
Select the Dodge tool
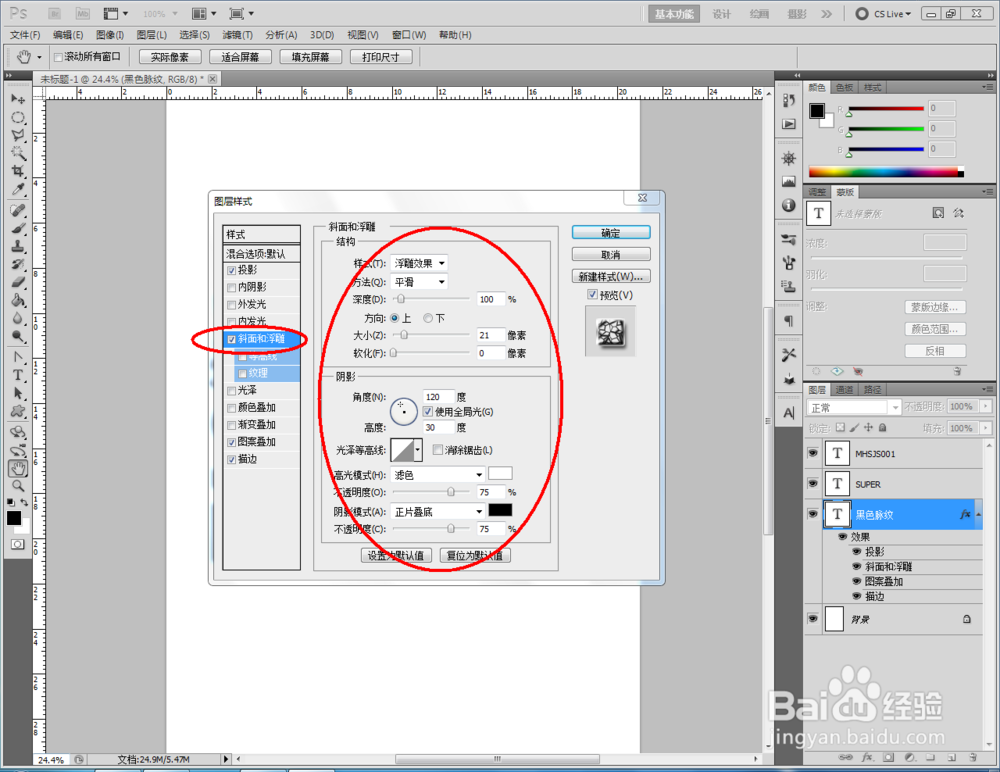(x=18, y=336)
